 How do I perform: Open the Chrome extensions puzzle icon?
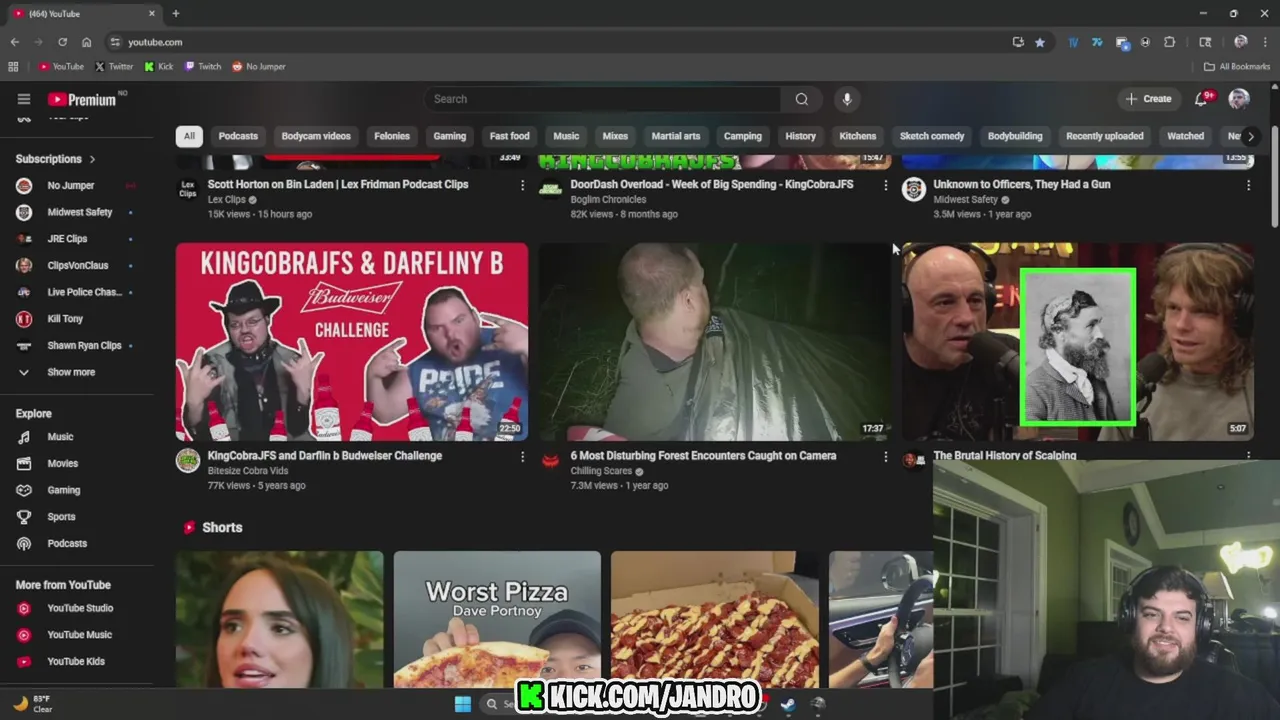point(1169,42)
